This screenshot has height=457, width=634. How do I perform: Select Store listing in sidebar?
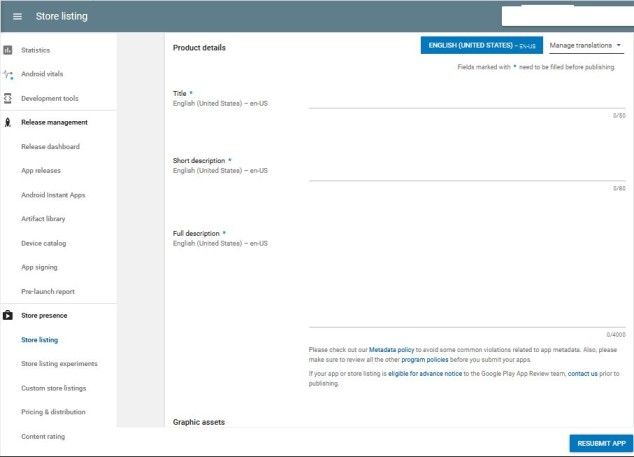coord(40,340)
